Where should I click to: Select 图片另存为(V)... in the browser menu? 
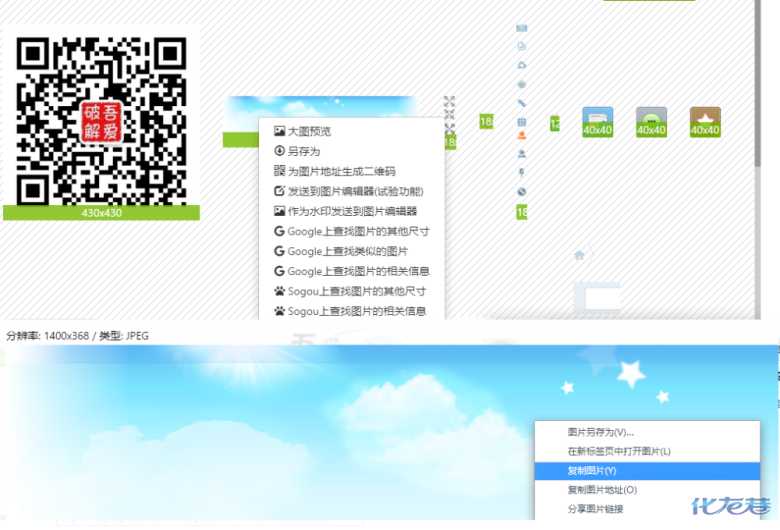coord(647,432)
